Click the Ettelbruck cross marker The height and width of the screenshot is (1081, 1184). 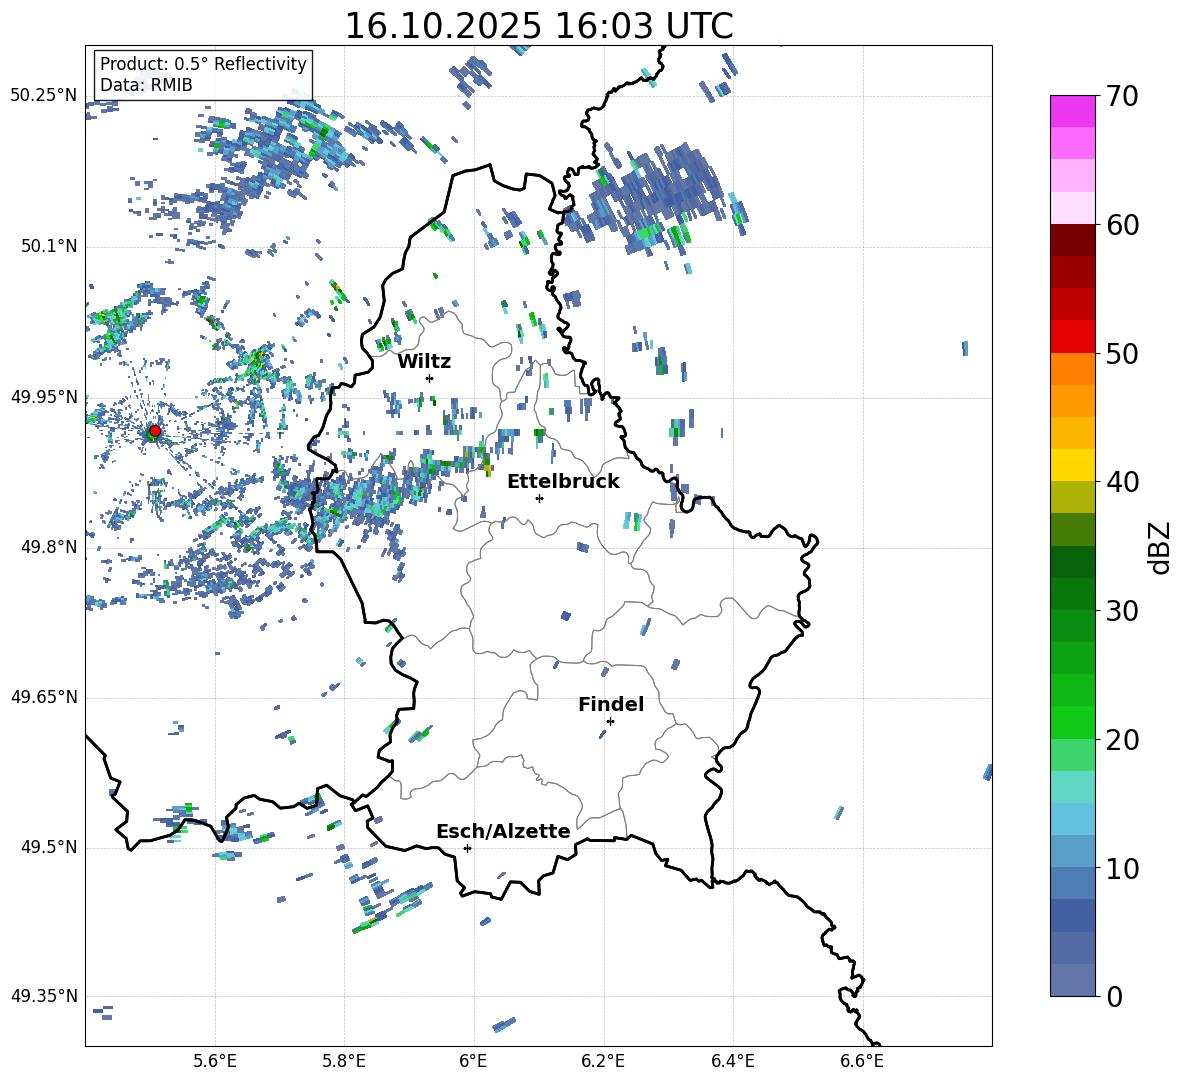tap(539, 498)
